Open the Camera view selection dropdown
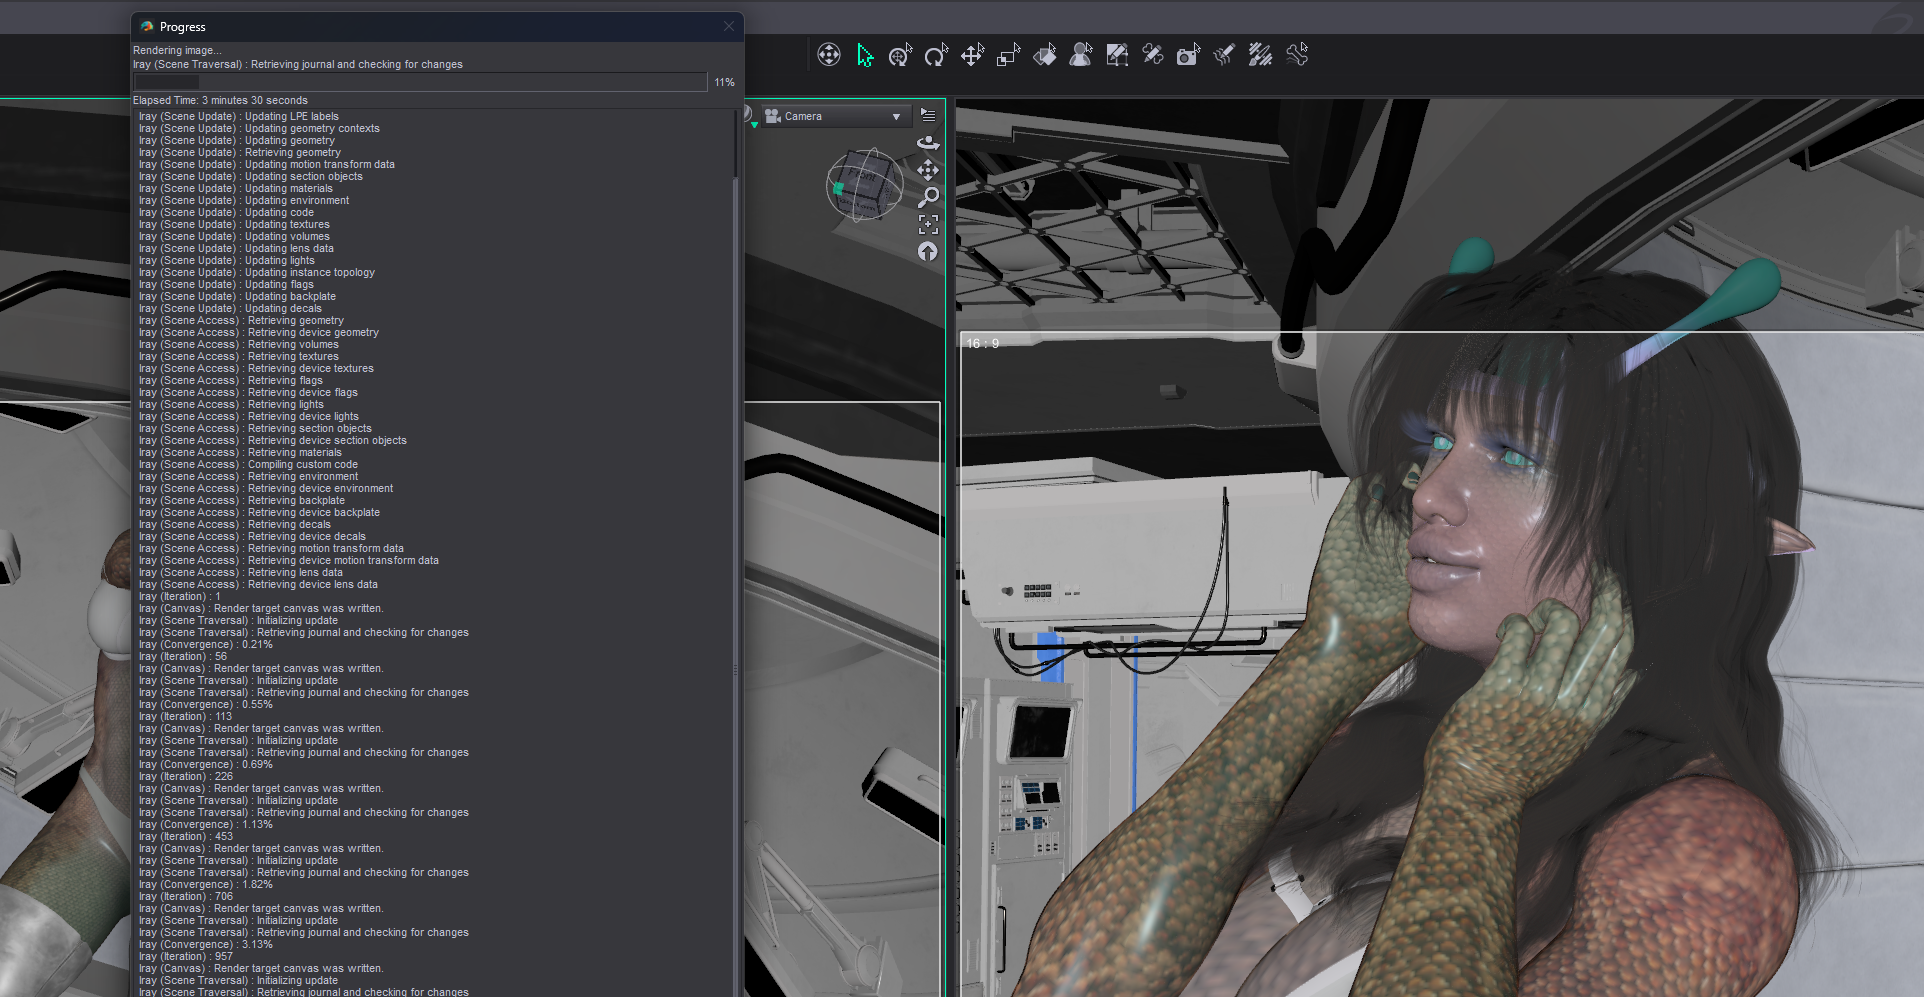The image size is (1924, 997). pos(836,116)
